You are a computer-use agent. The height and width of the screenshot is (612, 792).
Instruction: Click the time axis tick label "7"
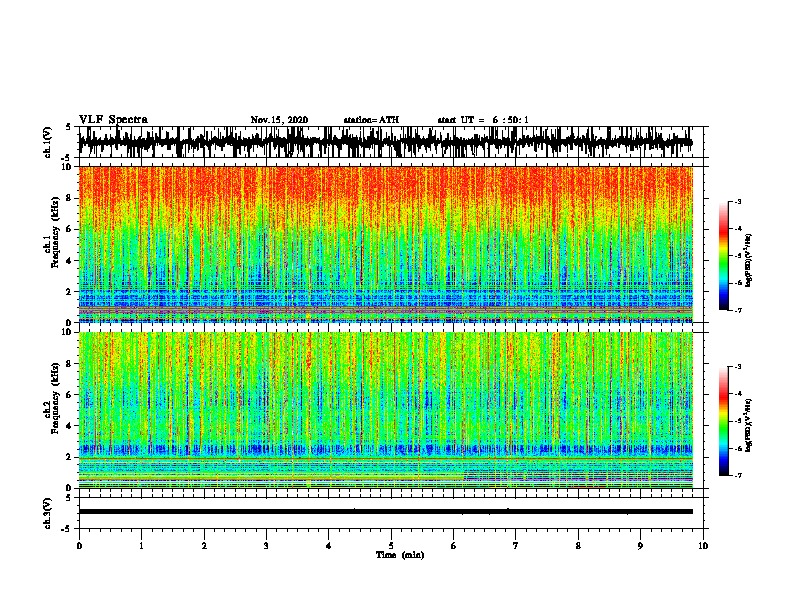[516, 546]
